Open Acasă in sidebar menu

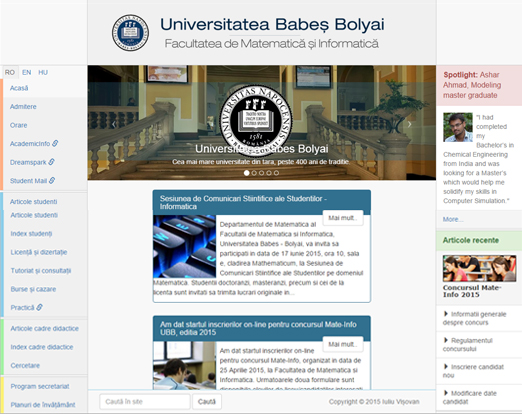pyautogui.click(x=19, y=88)
